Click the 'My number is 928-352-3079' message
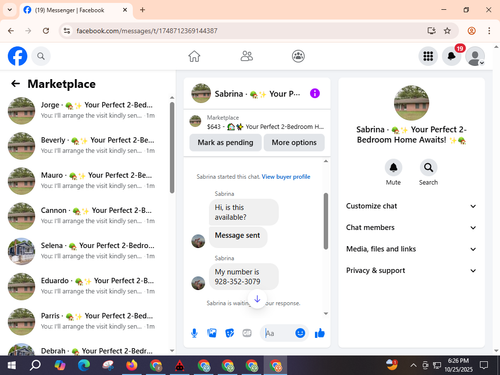 tap(244, 277)
